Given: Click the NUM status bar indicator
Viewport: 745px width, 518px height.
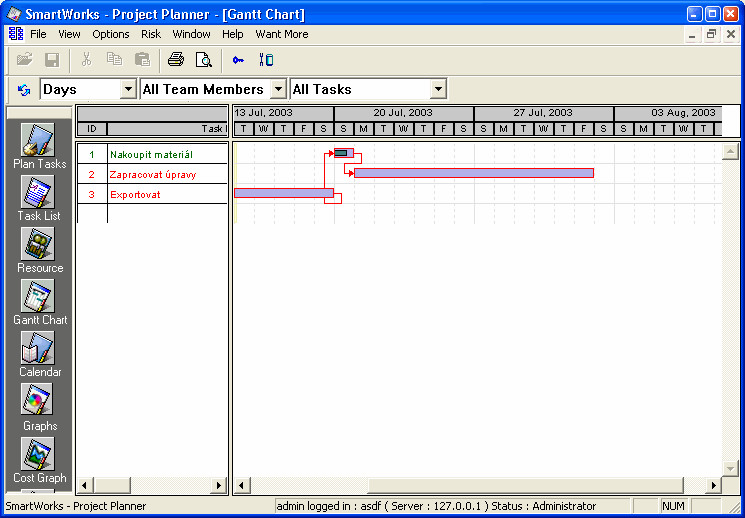Looking at the screenshot, I should tap(674, 506).
